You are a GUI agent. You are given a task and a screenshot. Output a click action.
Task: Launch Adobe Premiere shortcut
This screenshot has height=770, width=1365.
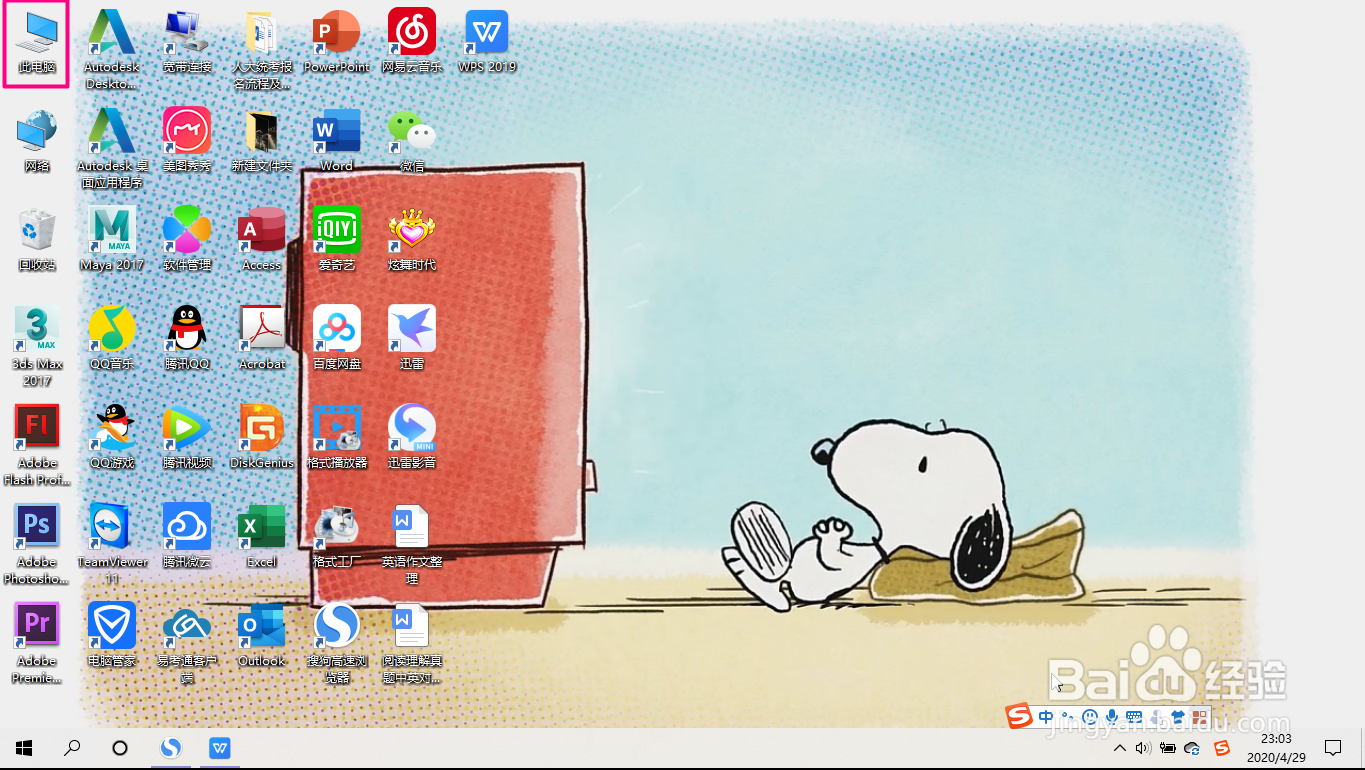coord(37,643)
